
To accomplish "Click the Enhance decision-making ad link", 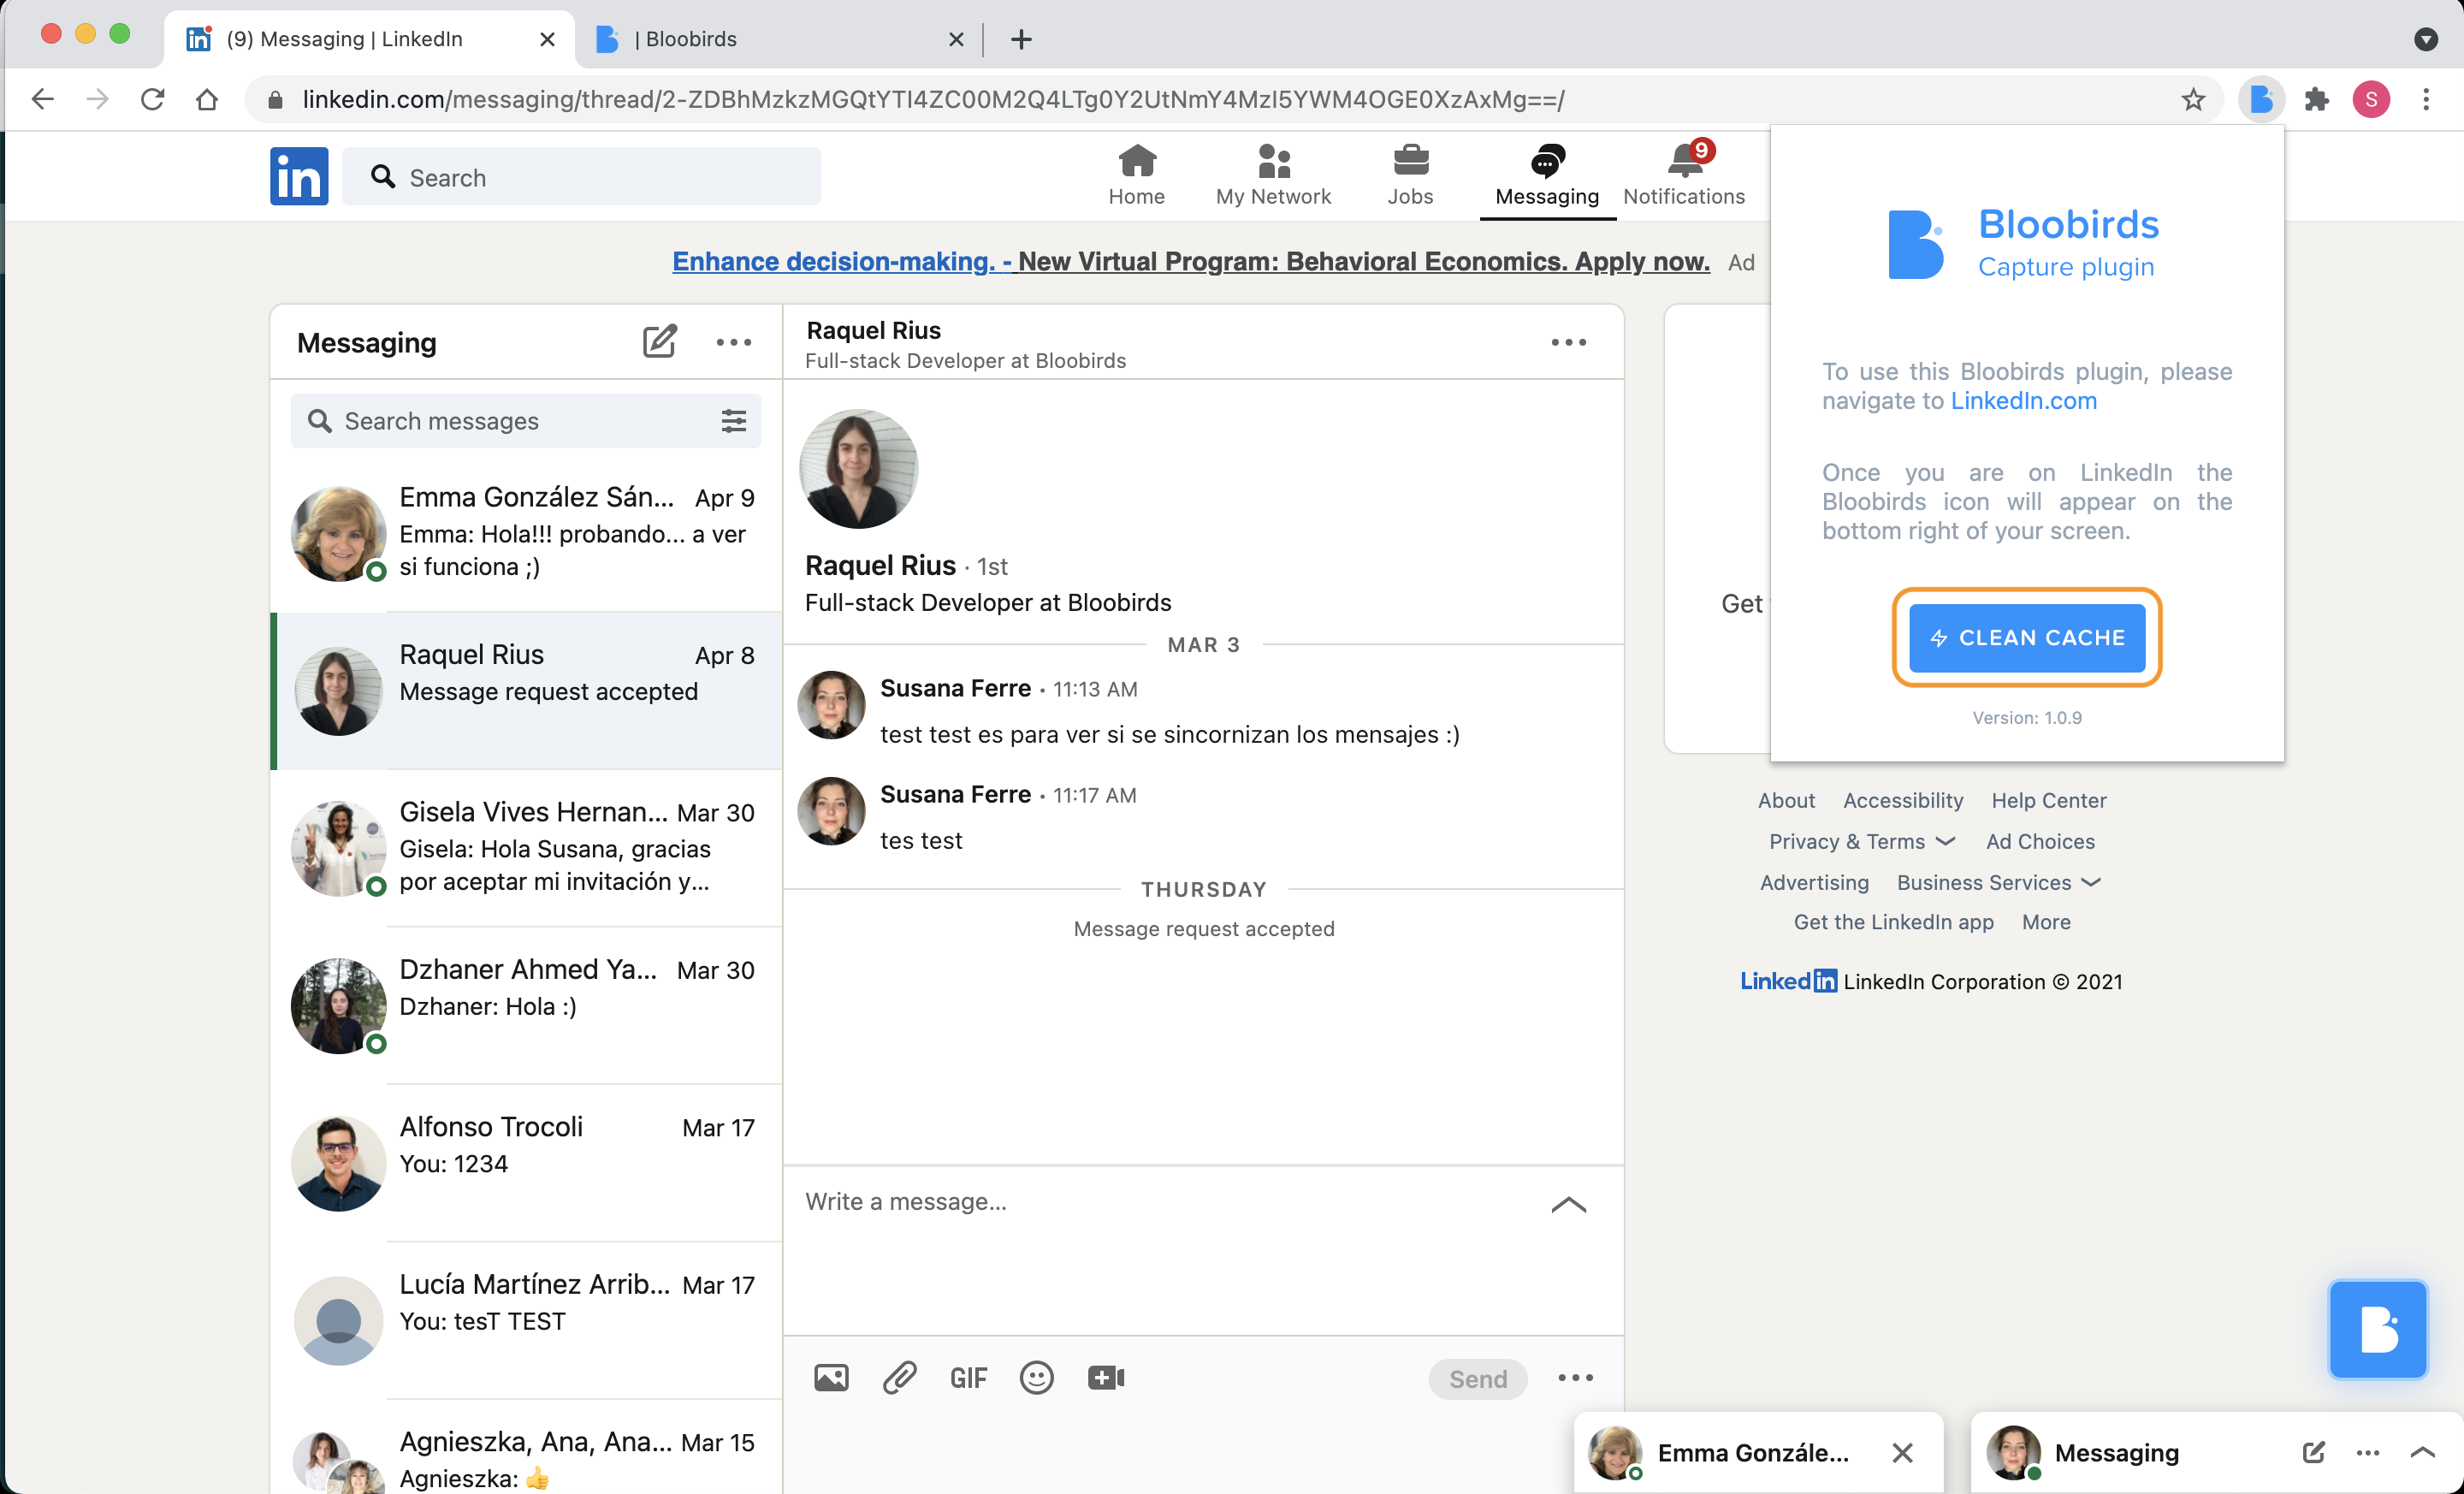I will coord(1190,261).
